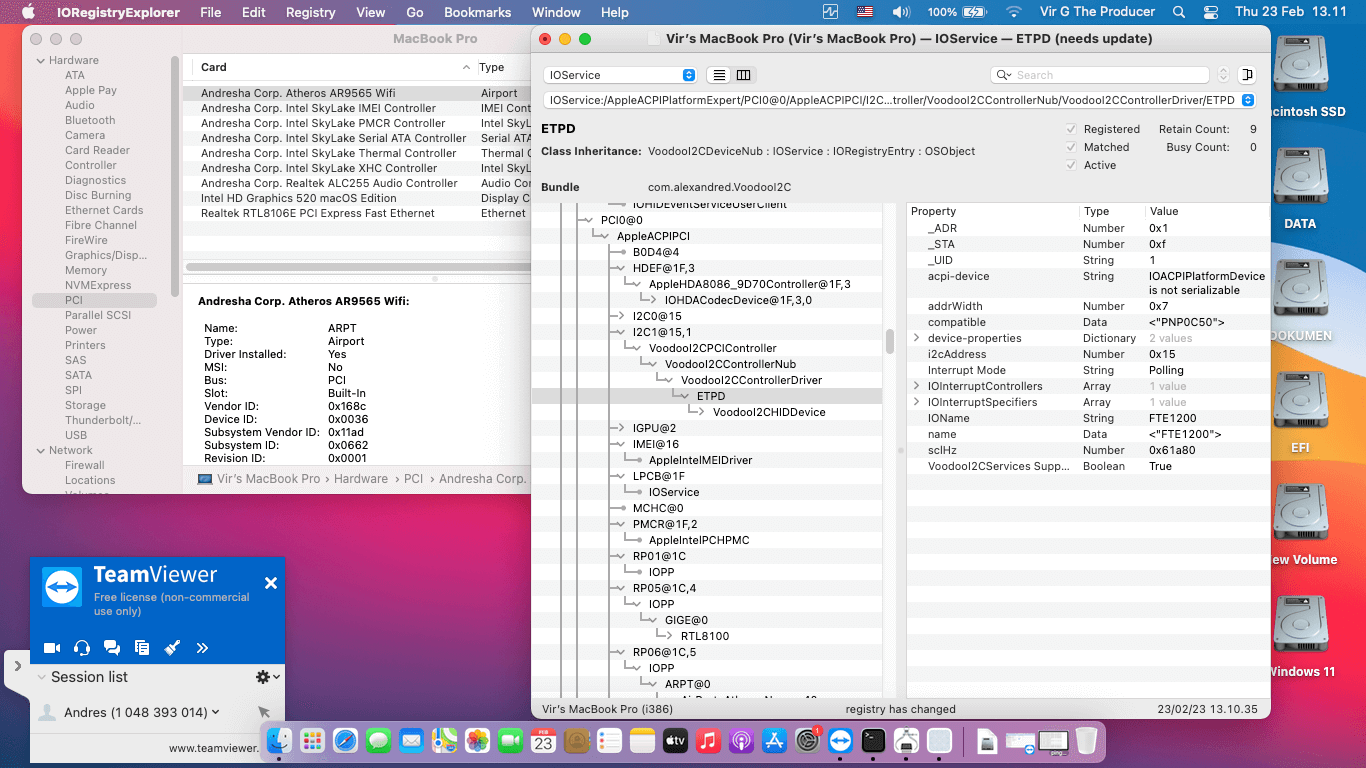
Task: Open the TeamViewer chat icon
Action: [x=112, y=648]
